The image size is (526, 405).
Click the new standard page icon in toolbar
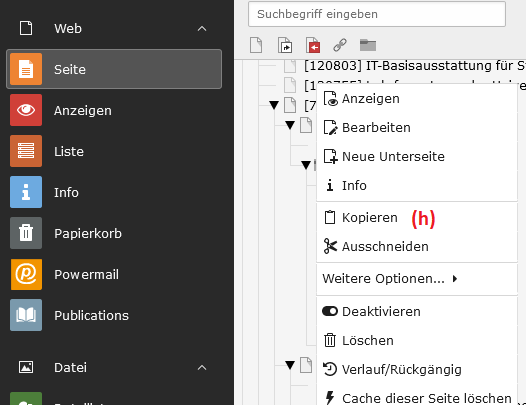click(256, 45)
